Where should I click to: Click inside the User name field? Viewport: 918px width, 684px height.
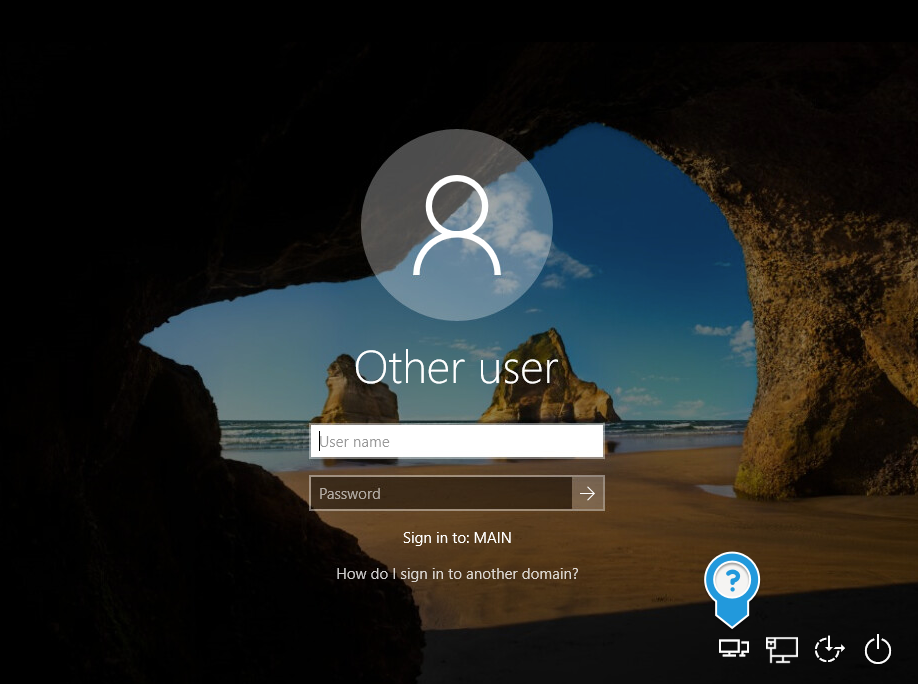point(456,441)
